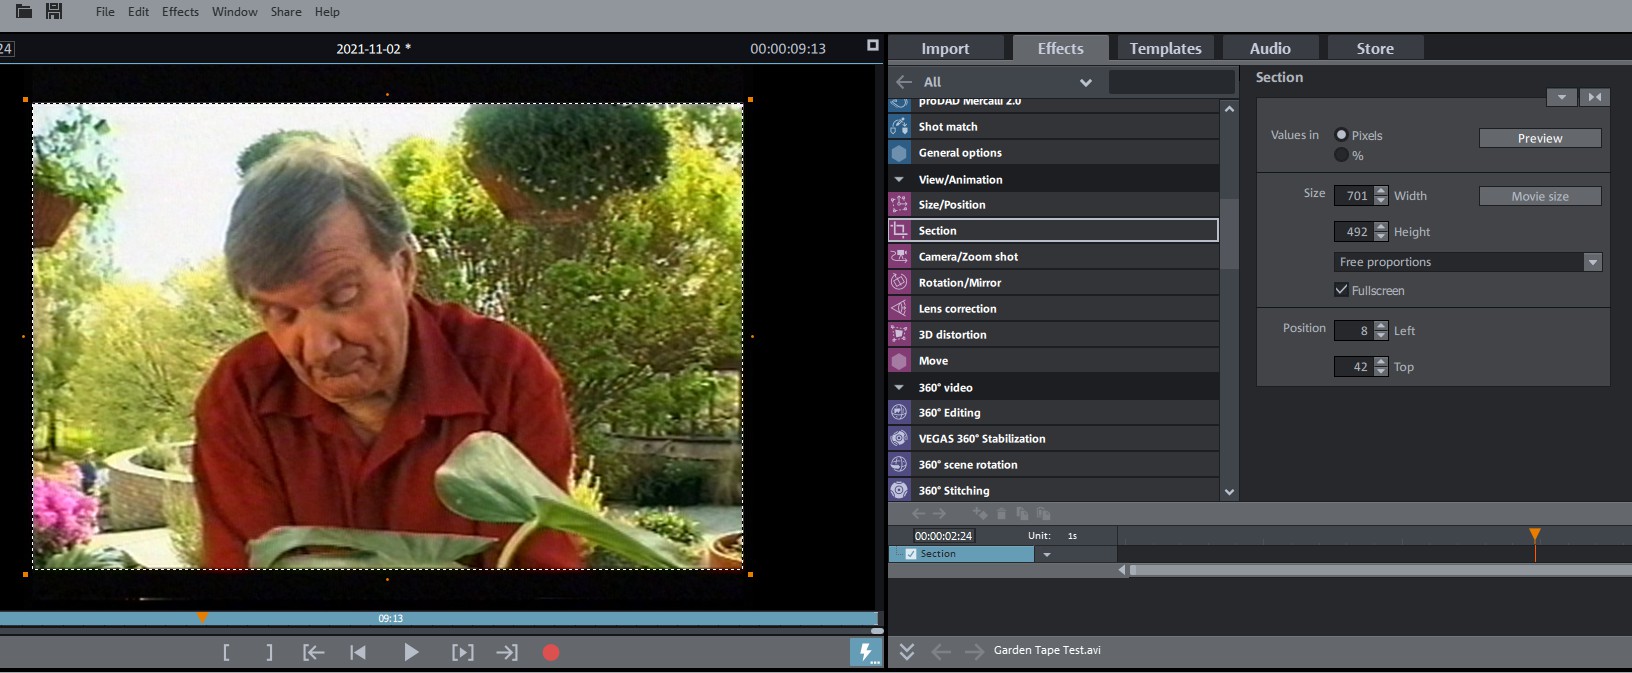Open the Edit menu

point(139,12)
